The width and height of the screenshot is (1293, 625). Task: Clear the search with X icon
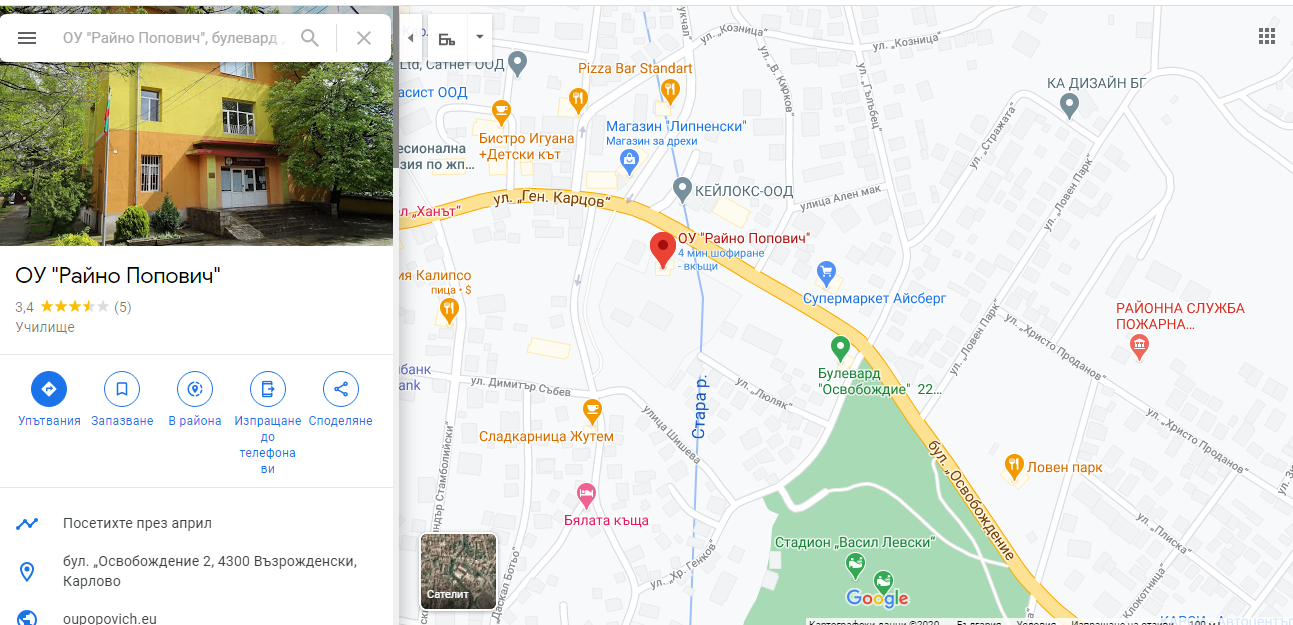364,38
